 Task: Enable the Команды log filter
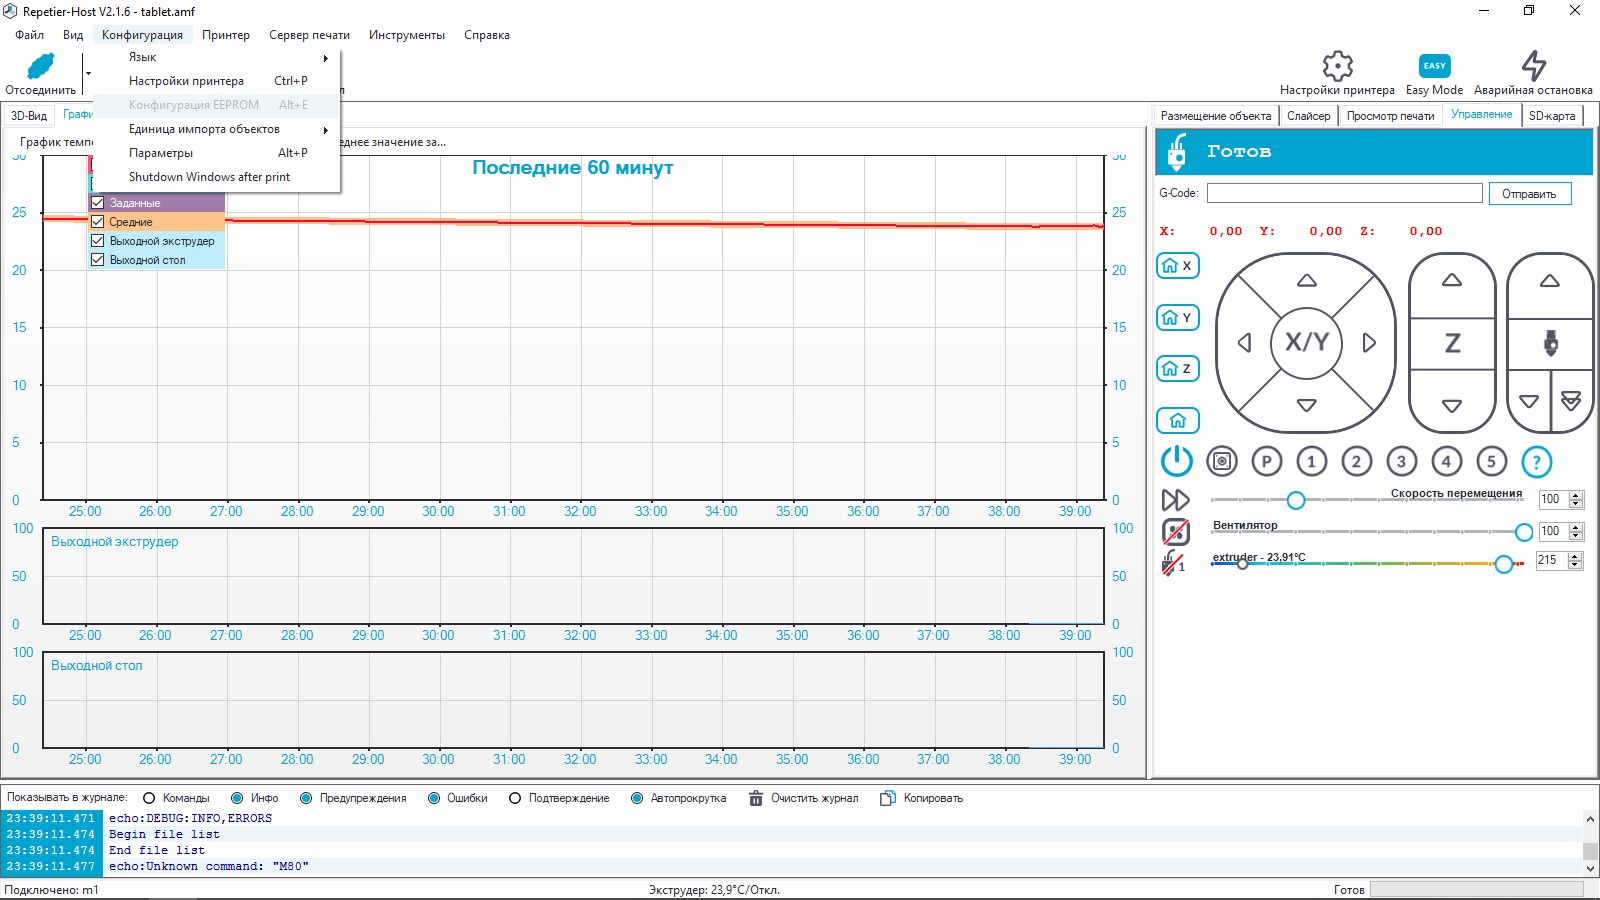(x=150, y=798)
